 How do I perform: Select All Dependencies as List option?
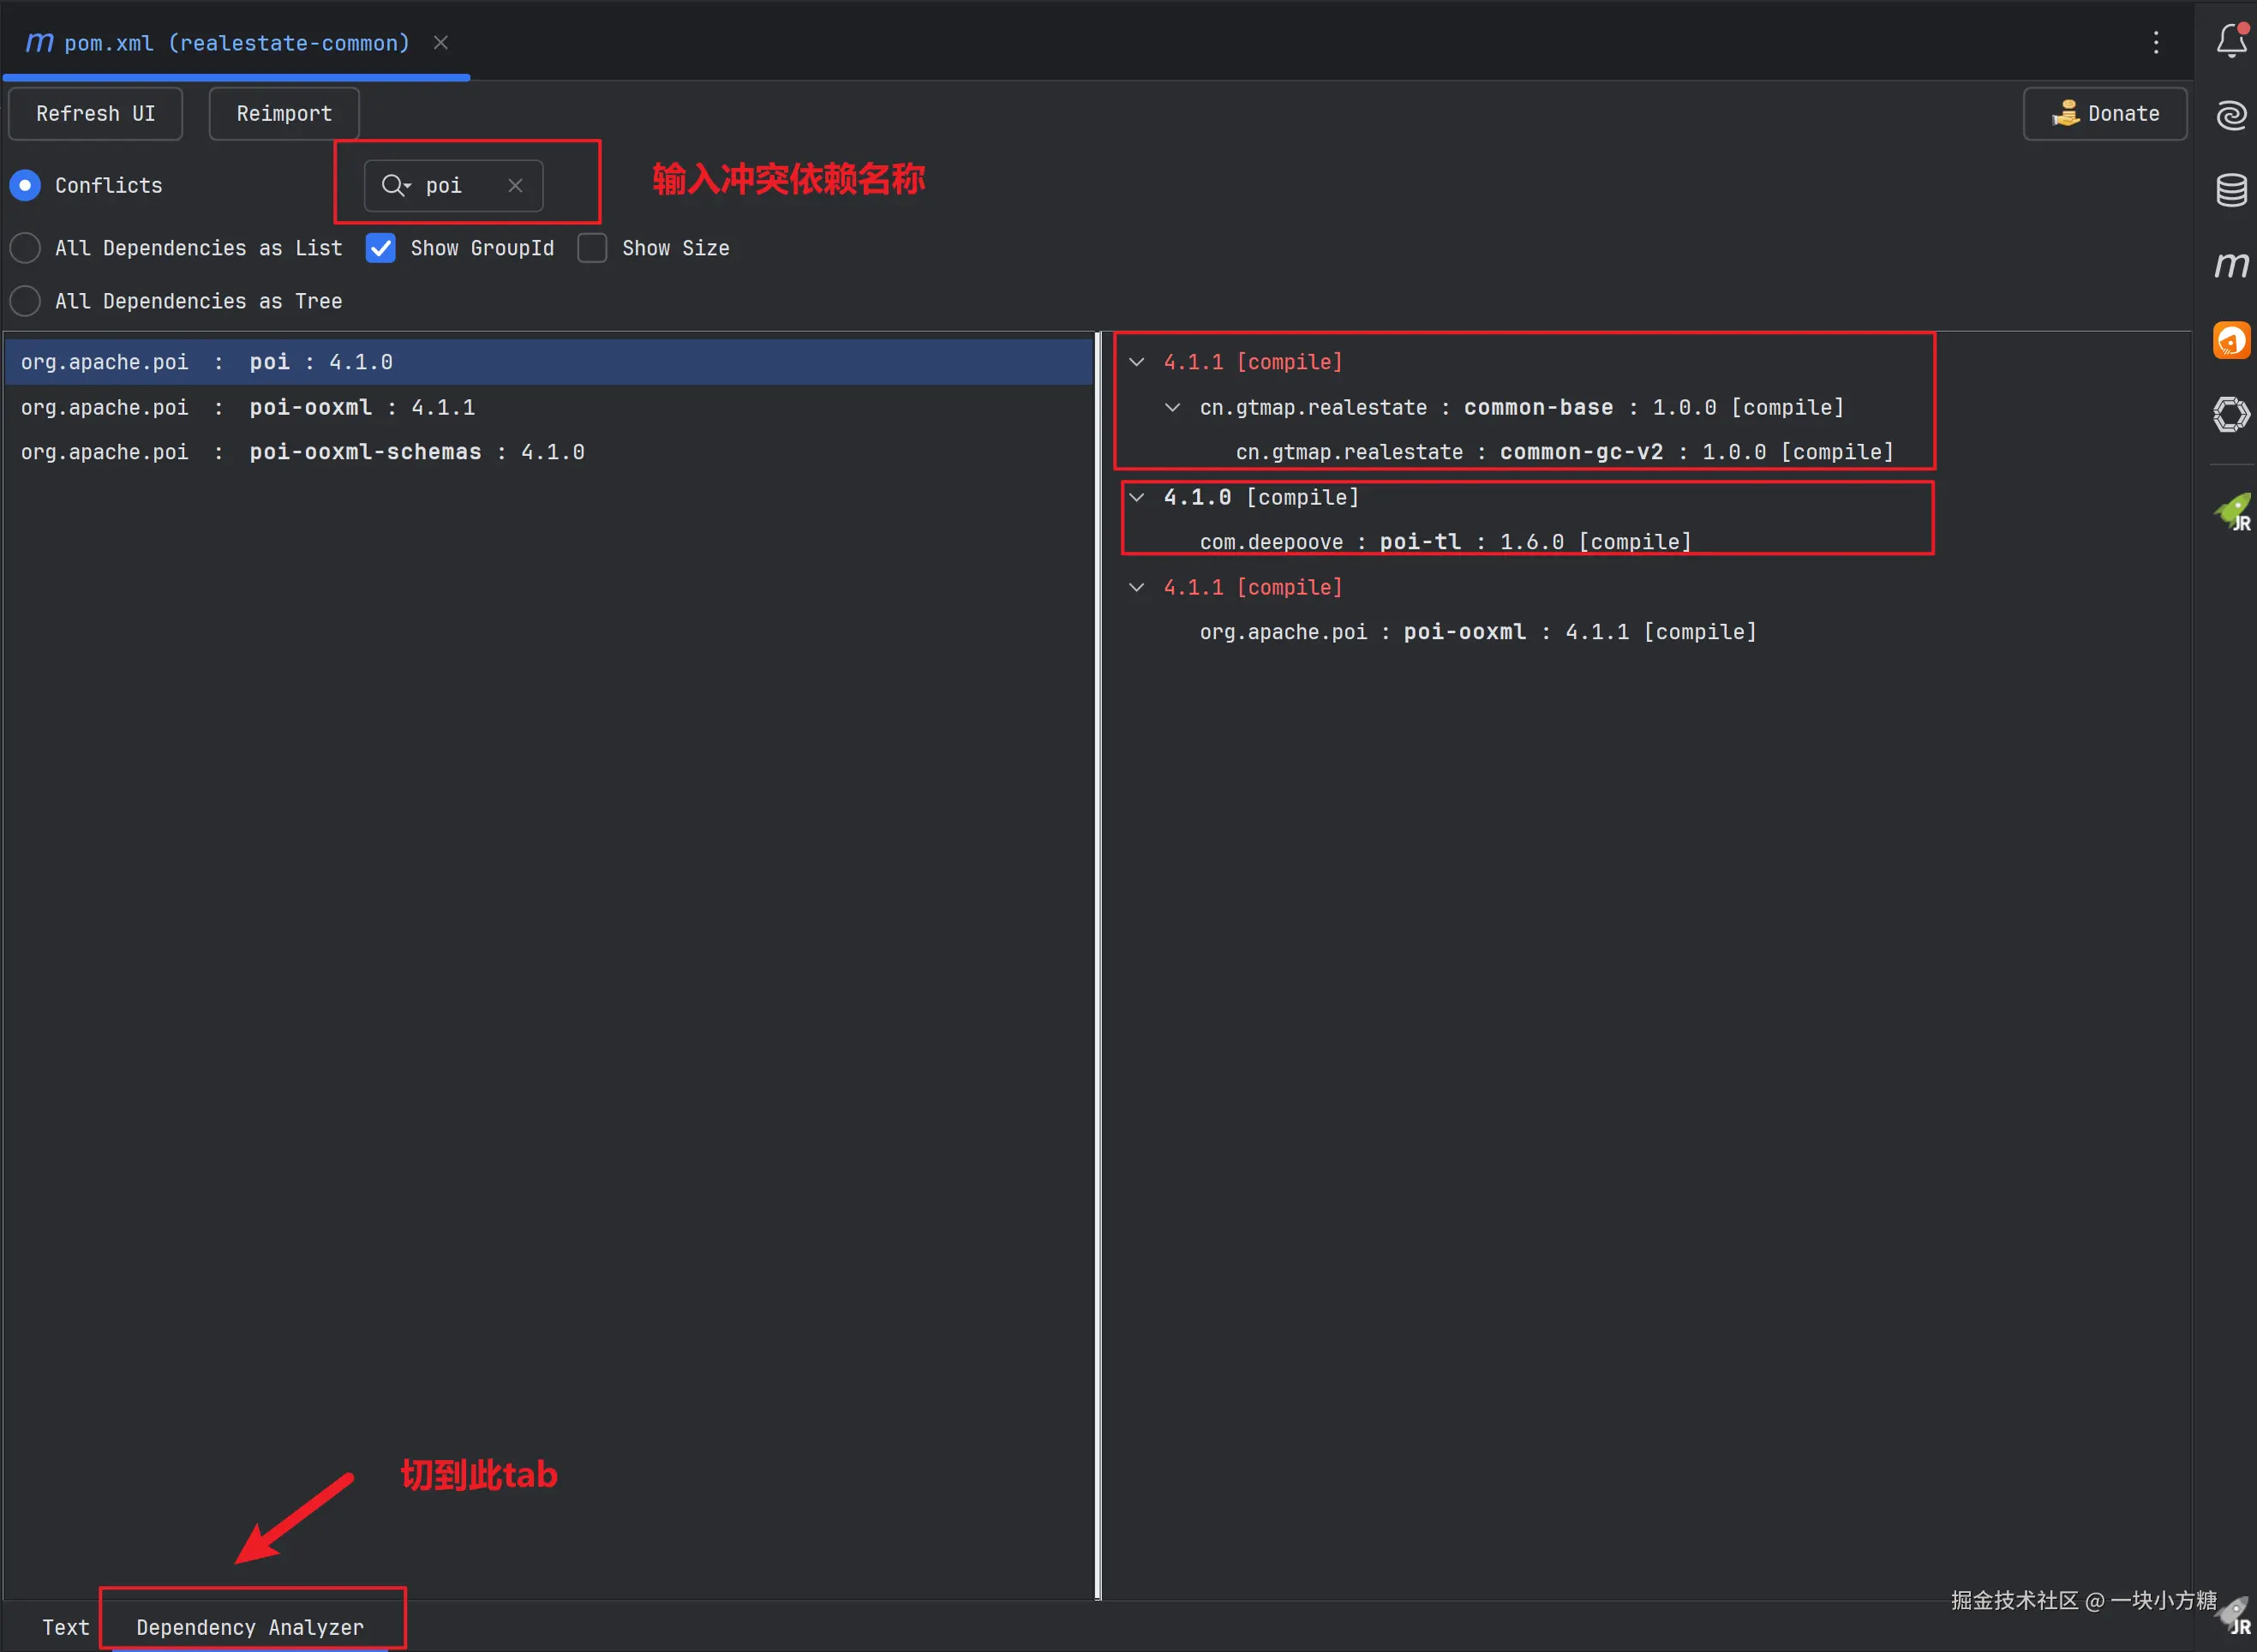(25, 248)
